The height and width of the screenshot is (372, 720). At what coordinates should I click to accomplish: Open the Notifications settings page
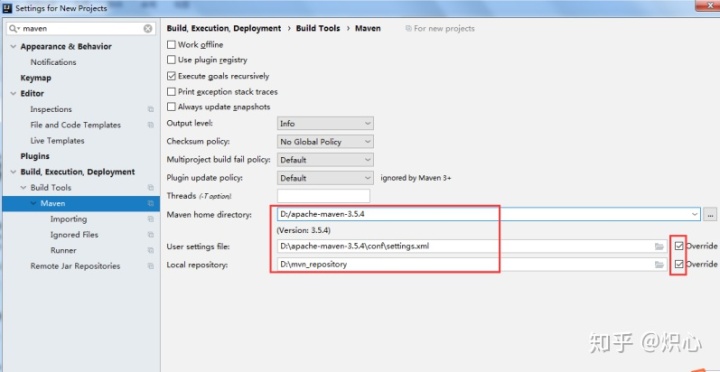(53, 62)
